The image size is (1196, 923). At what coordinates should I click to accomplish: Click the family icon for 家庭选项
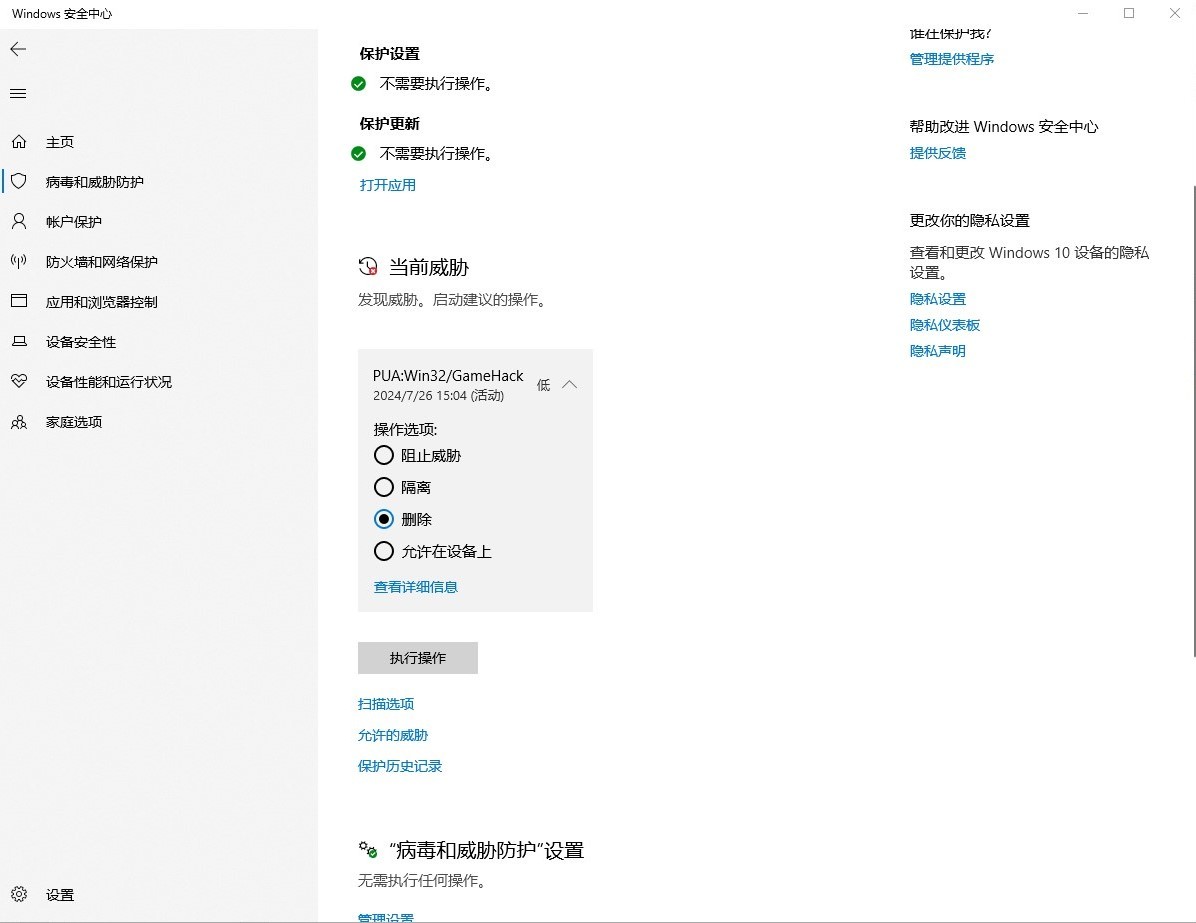[x=19, y=422]
